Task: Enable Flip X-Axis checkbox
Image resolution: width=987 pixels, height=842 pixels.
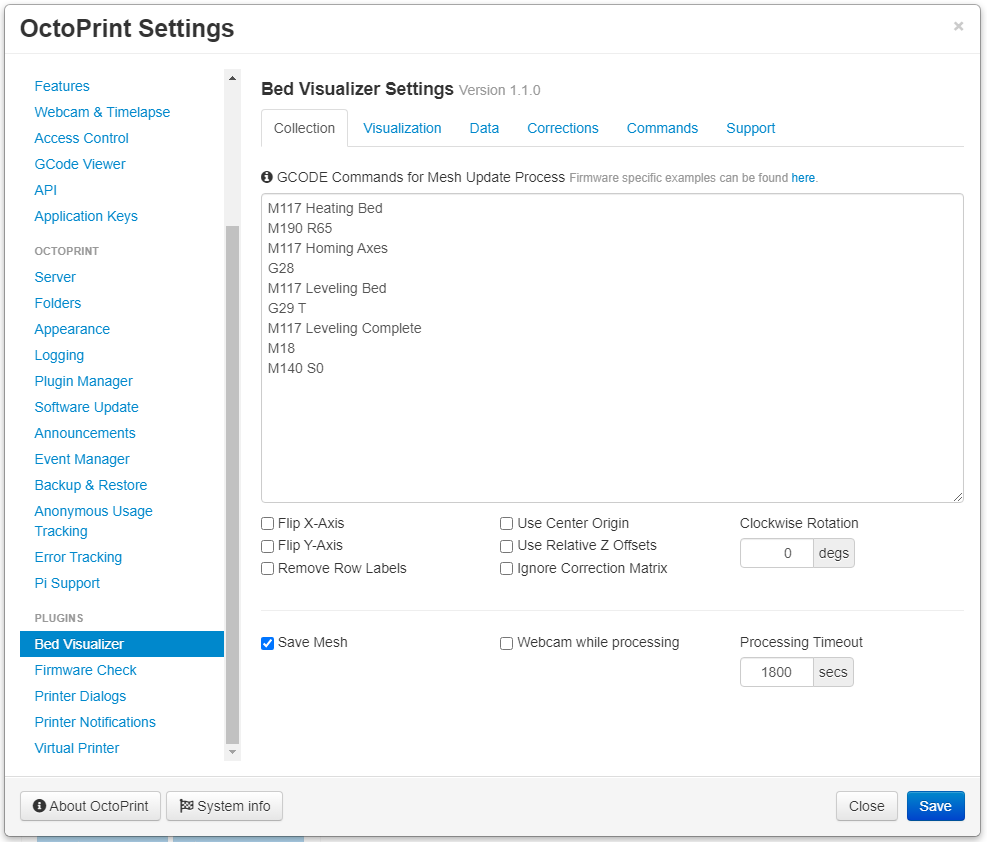Action: pos(268,524)
